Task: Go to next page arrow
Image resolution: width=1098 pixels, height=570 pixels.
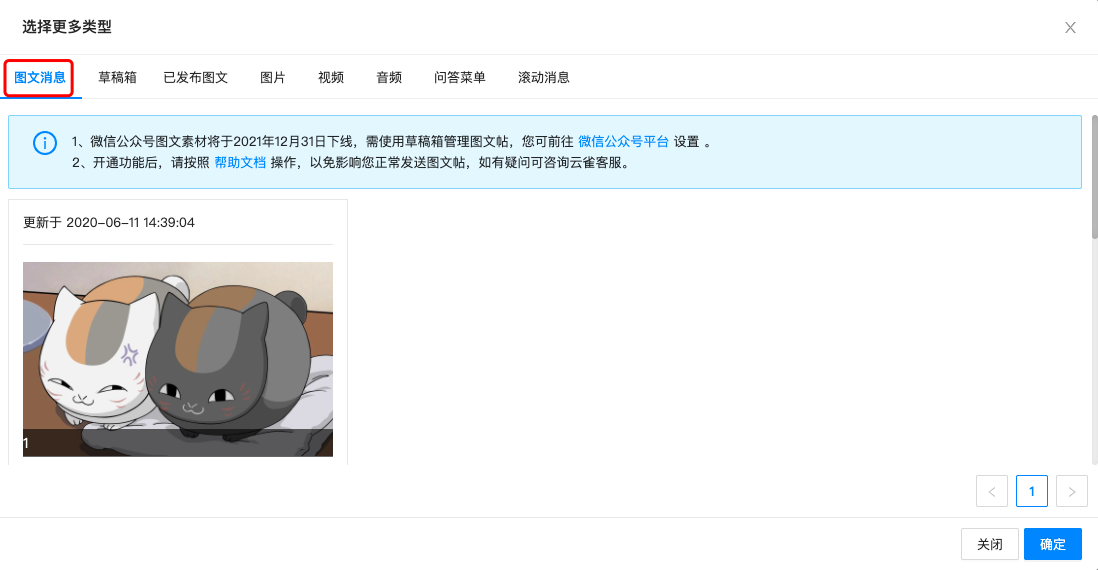Action: point(1071,492)
